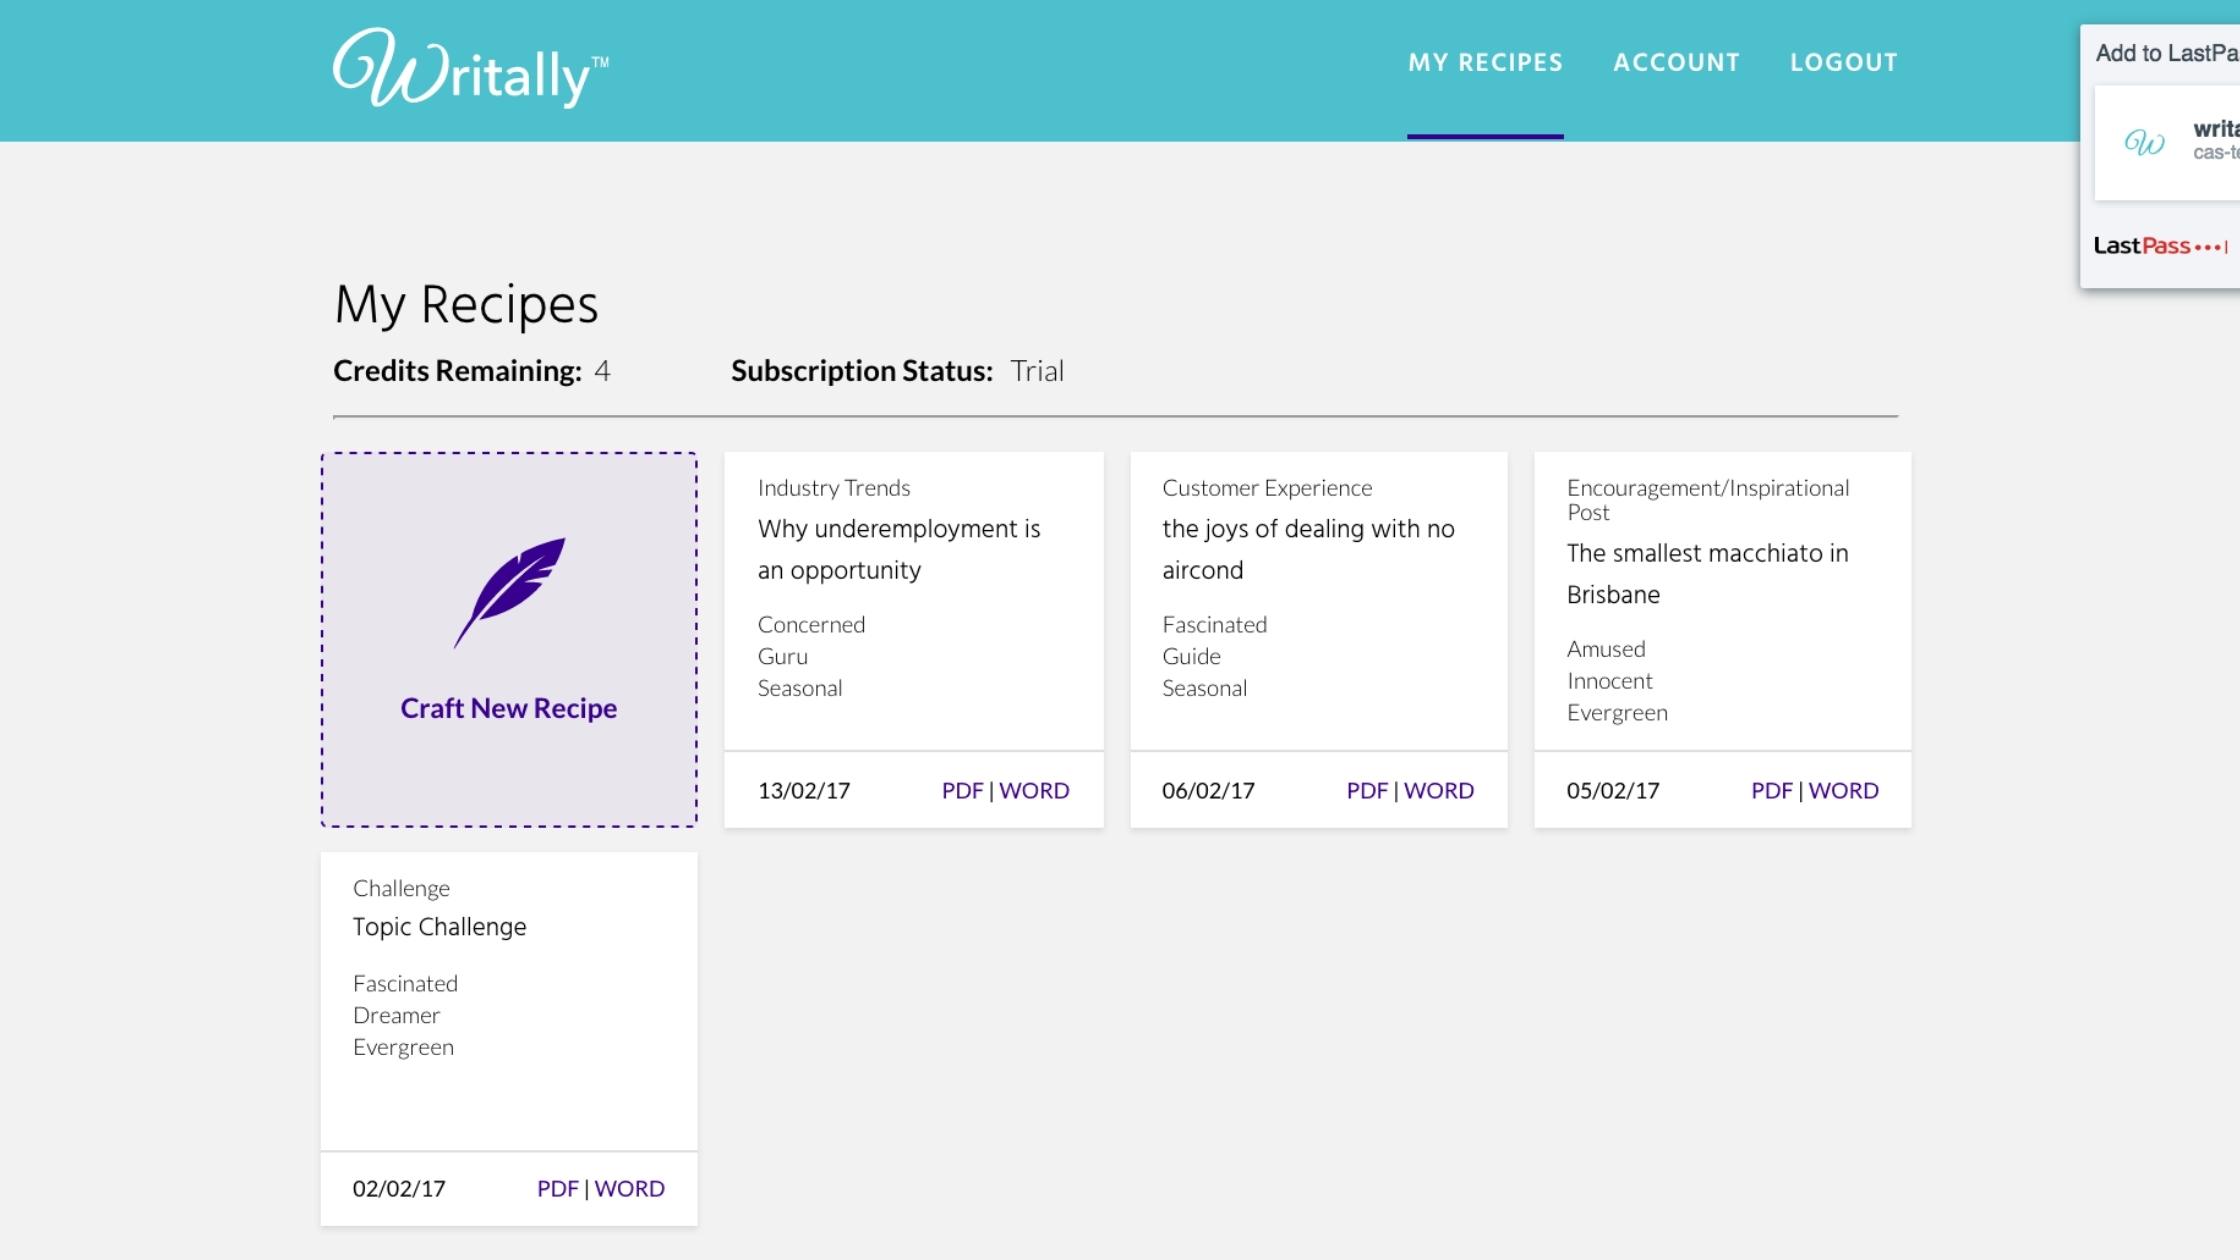2240x1260 pixels.
Task: Click the 'Dreamer' tag
Action: 396,1015
